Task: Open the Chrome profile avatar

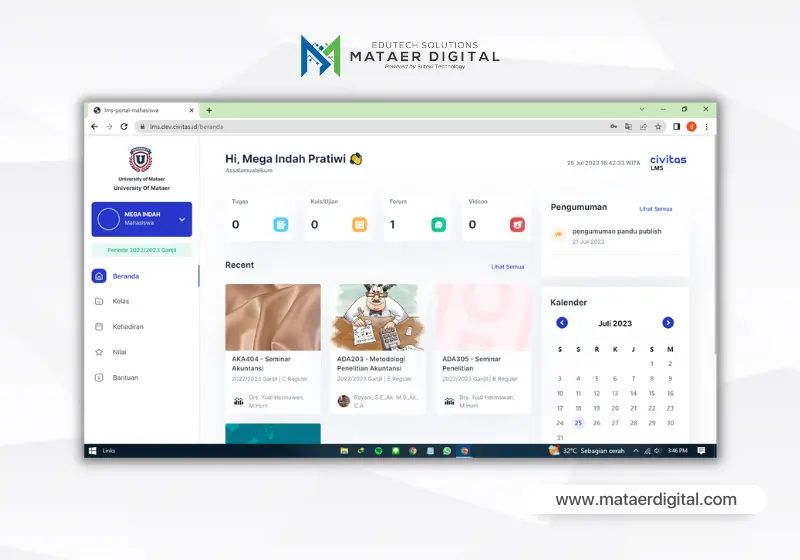Action: click(x=691, y=126)
